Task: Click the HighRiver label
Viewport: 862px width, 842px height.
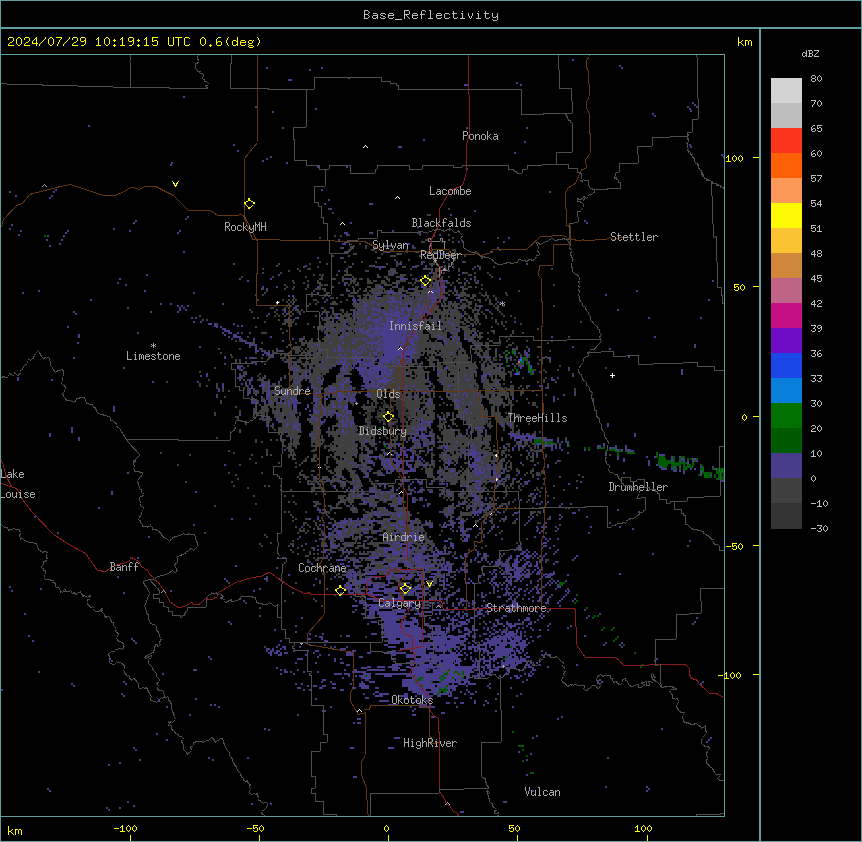Action: click(430, 743)
